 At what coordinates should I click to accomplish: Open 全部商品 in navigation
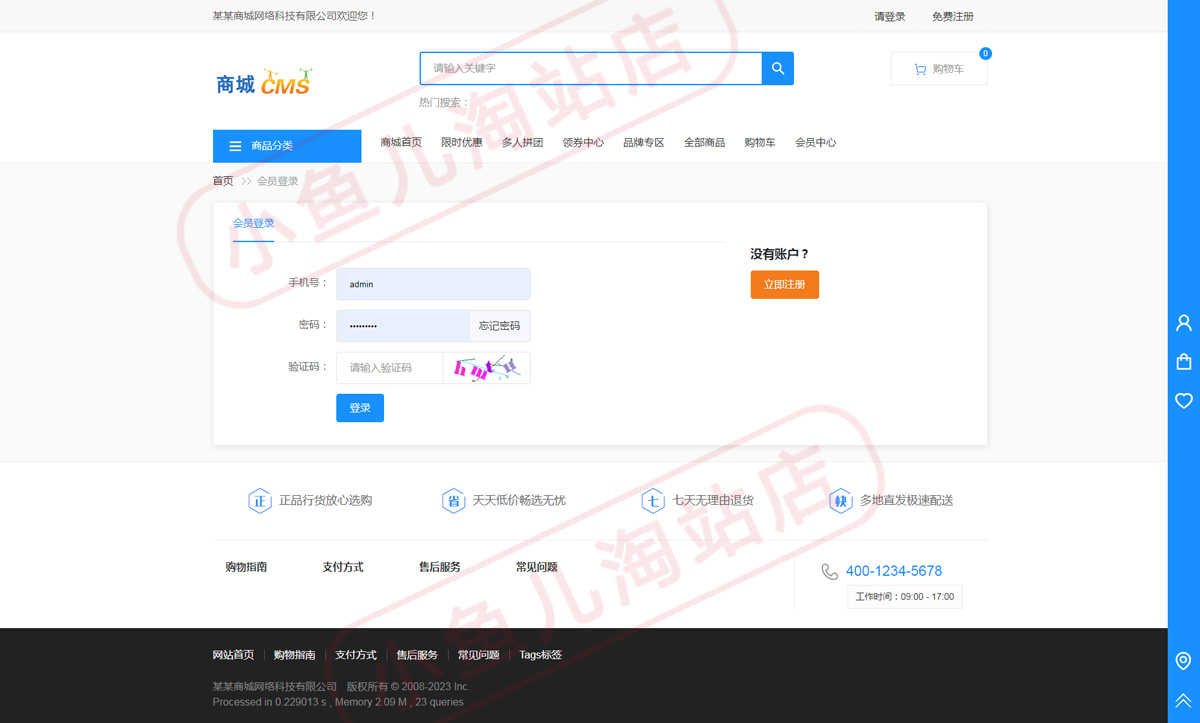705,143
